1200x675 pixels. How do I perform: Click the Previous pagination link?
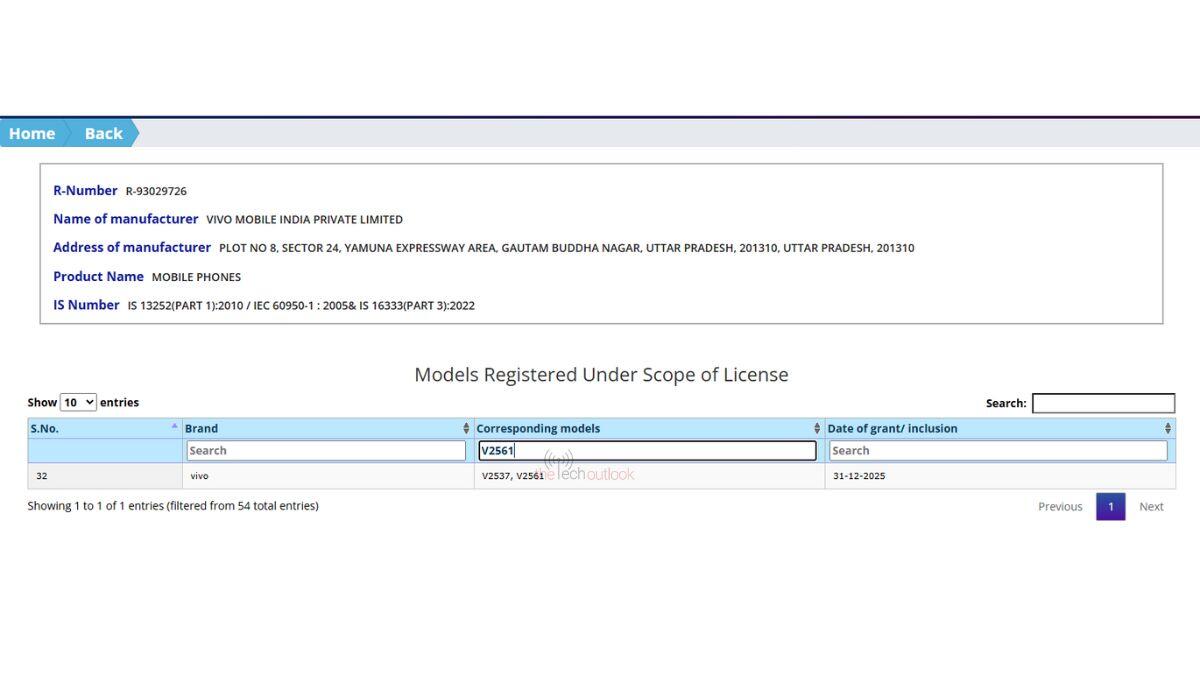[1059, 506]
